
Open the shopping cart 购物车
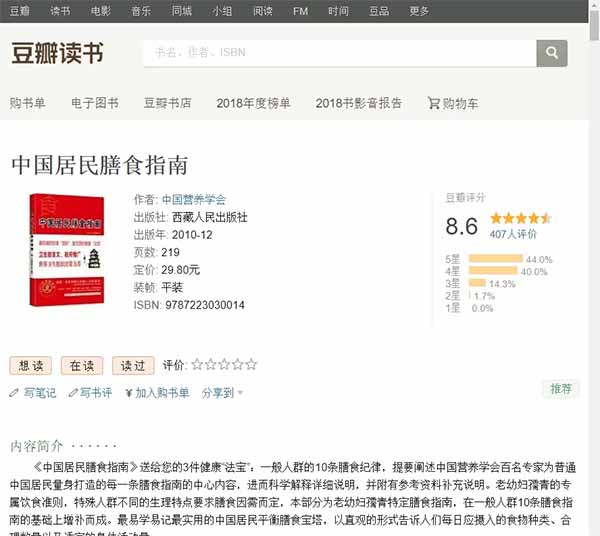pos(453,103)
